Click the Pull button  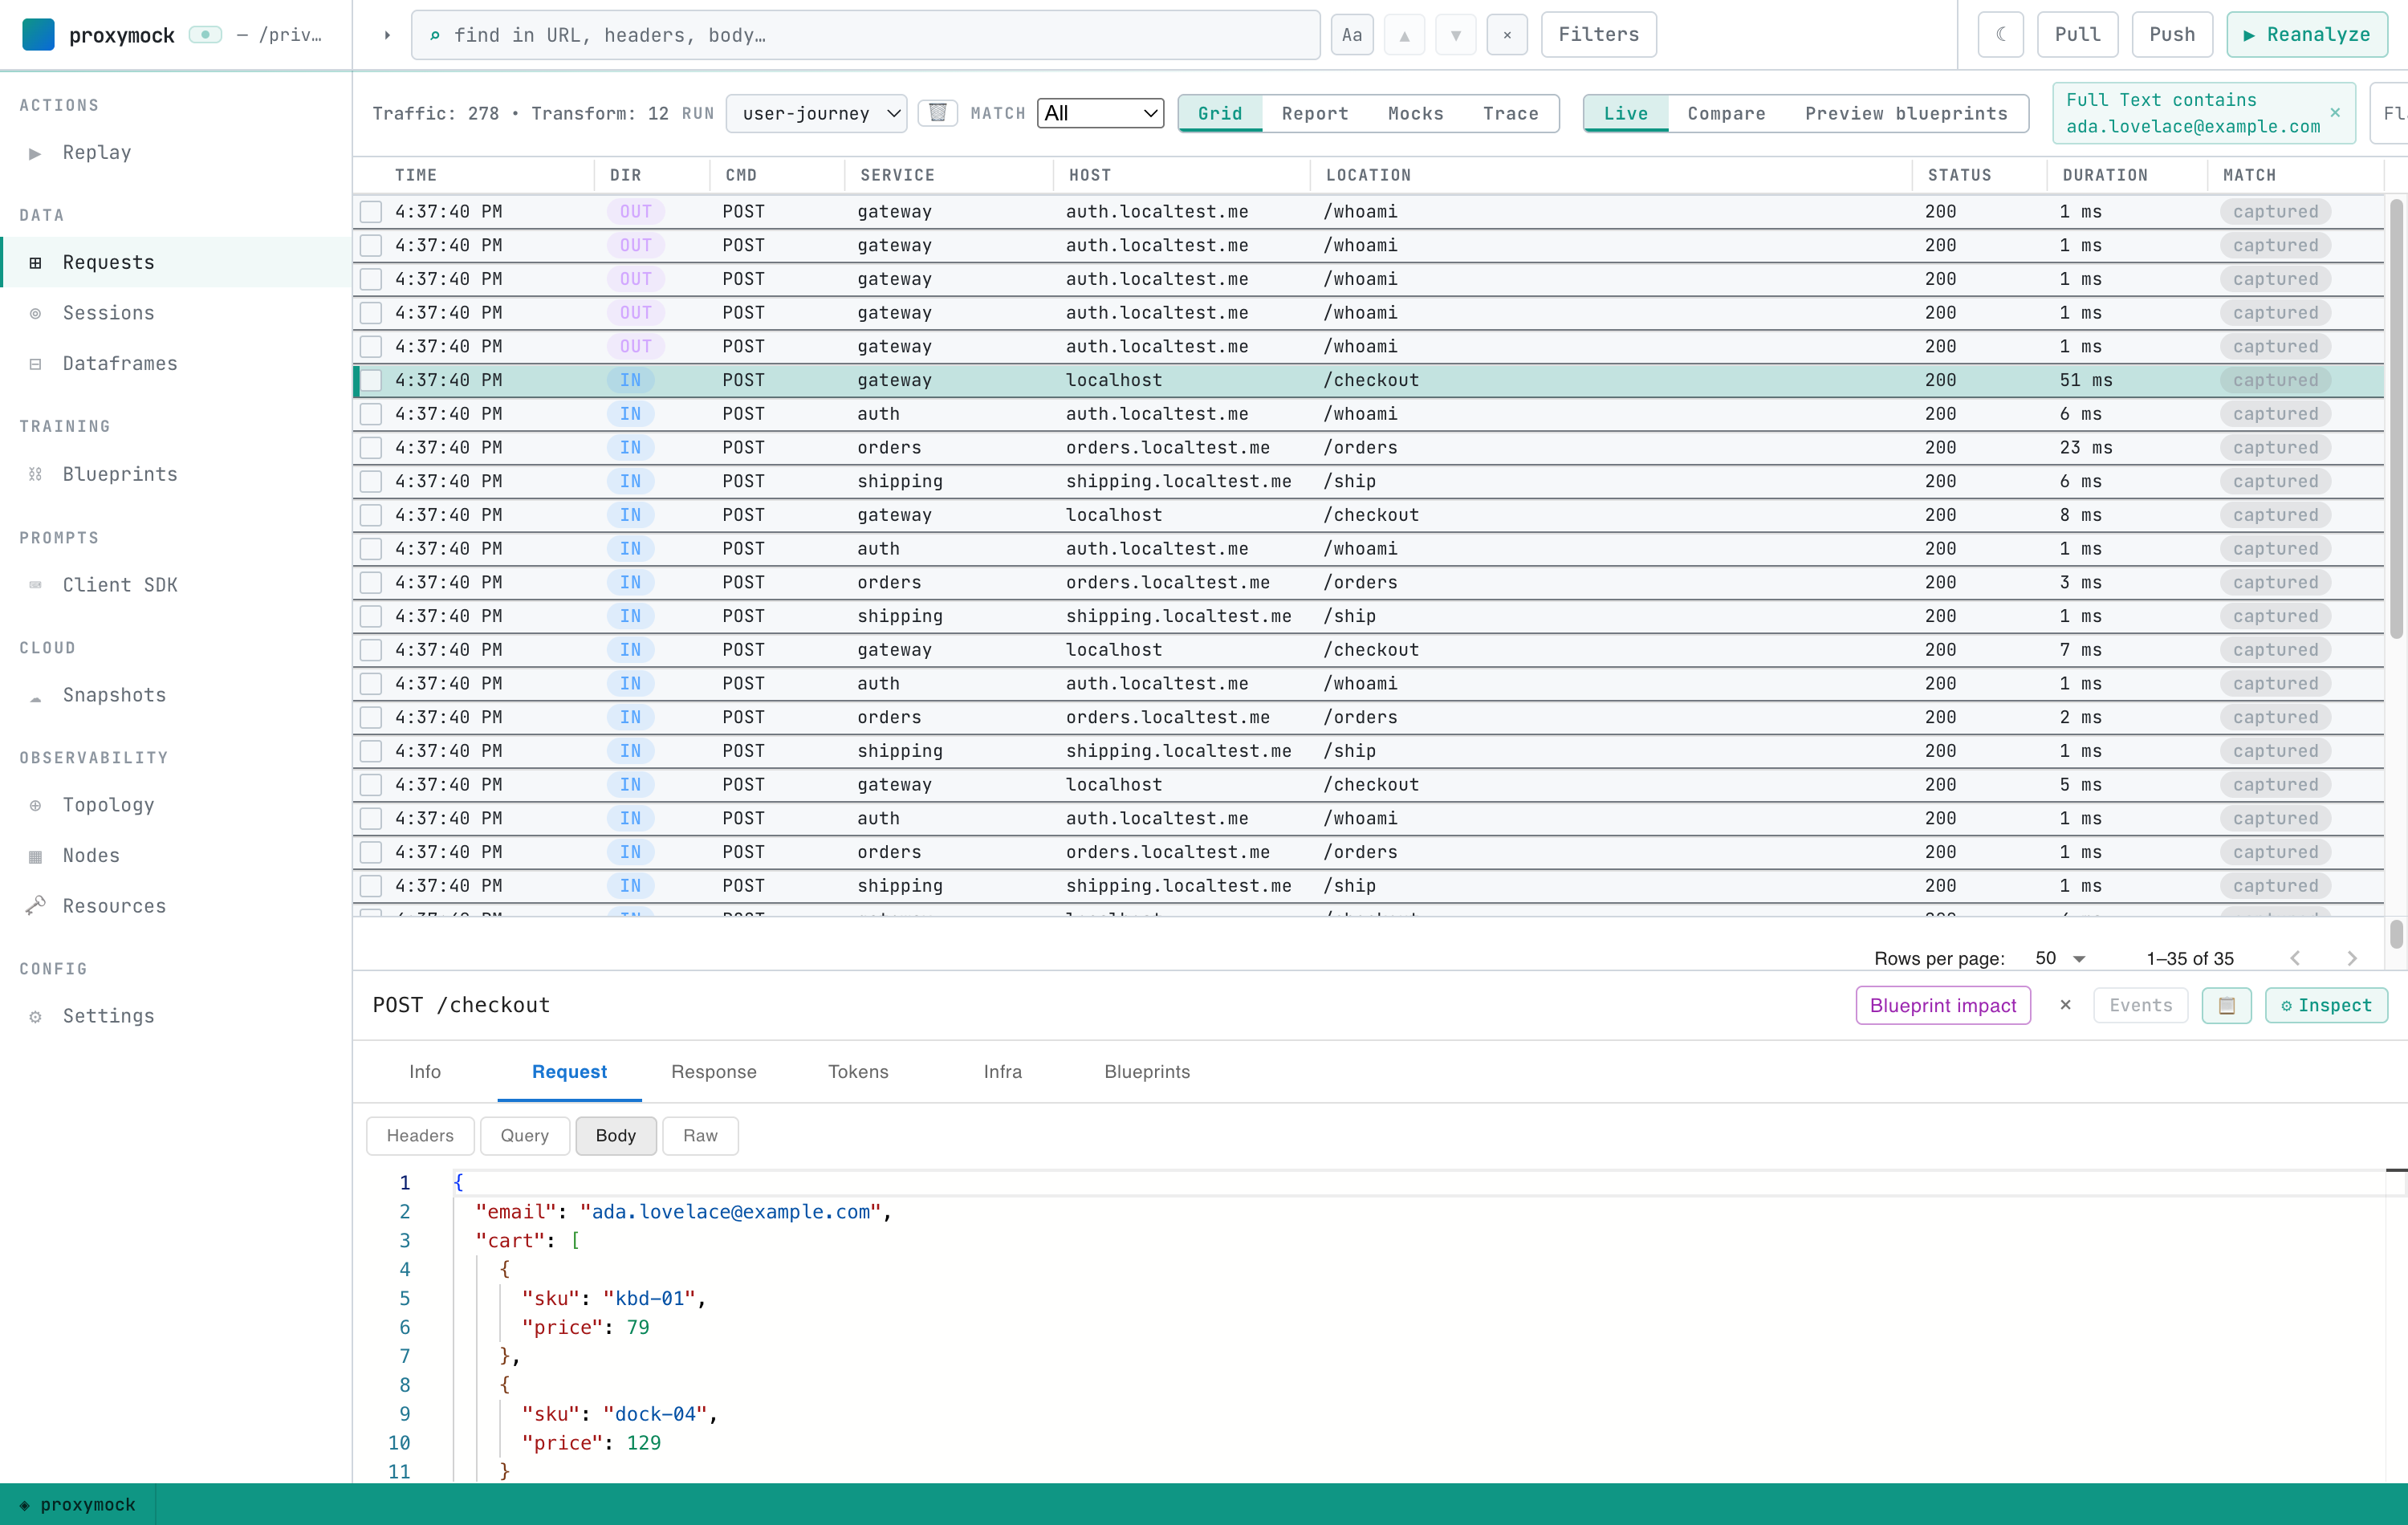pos(2077,35)
